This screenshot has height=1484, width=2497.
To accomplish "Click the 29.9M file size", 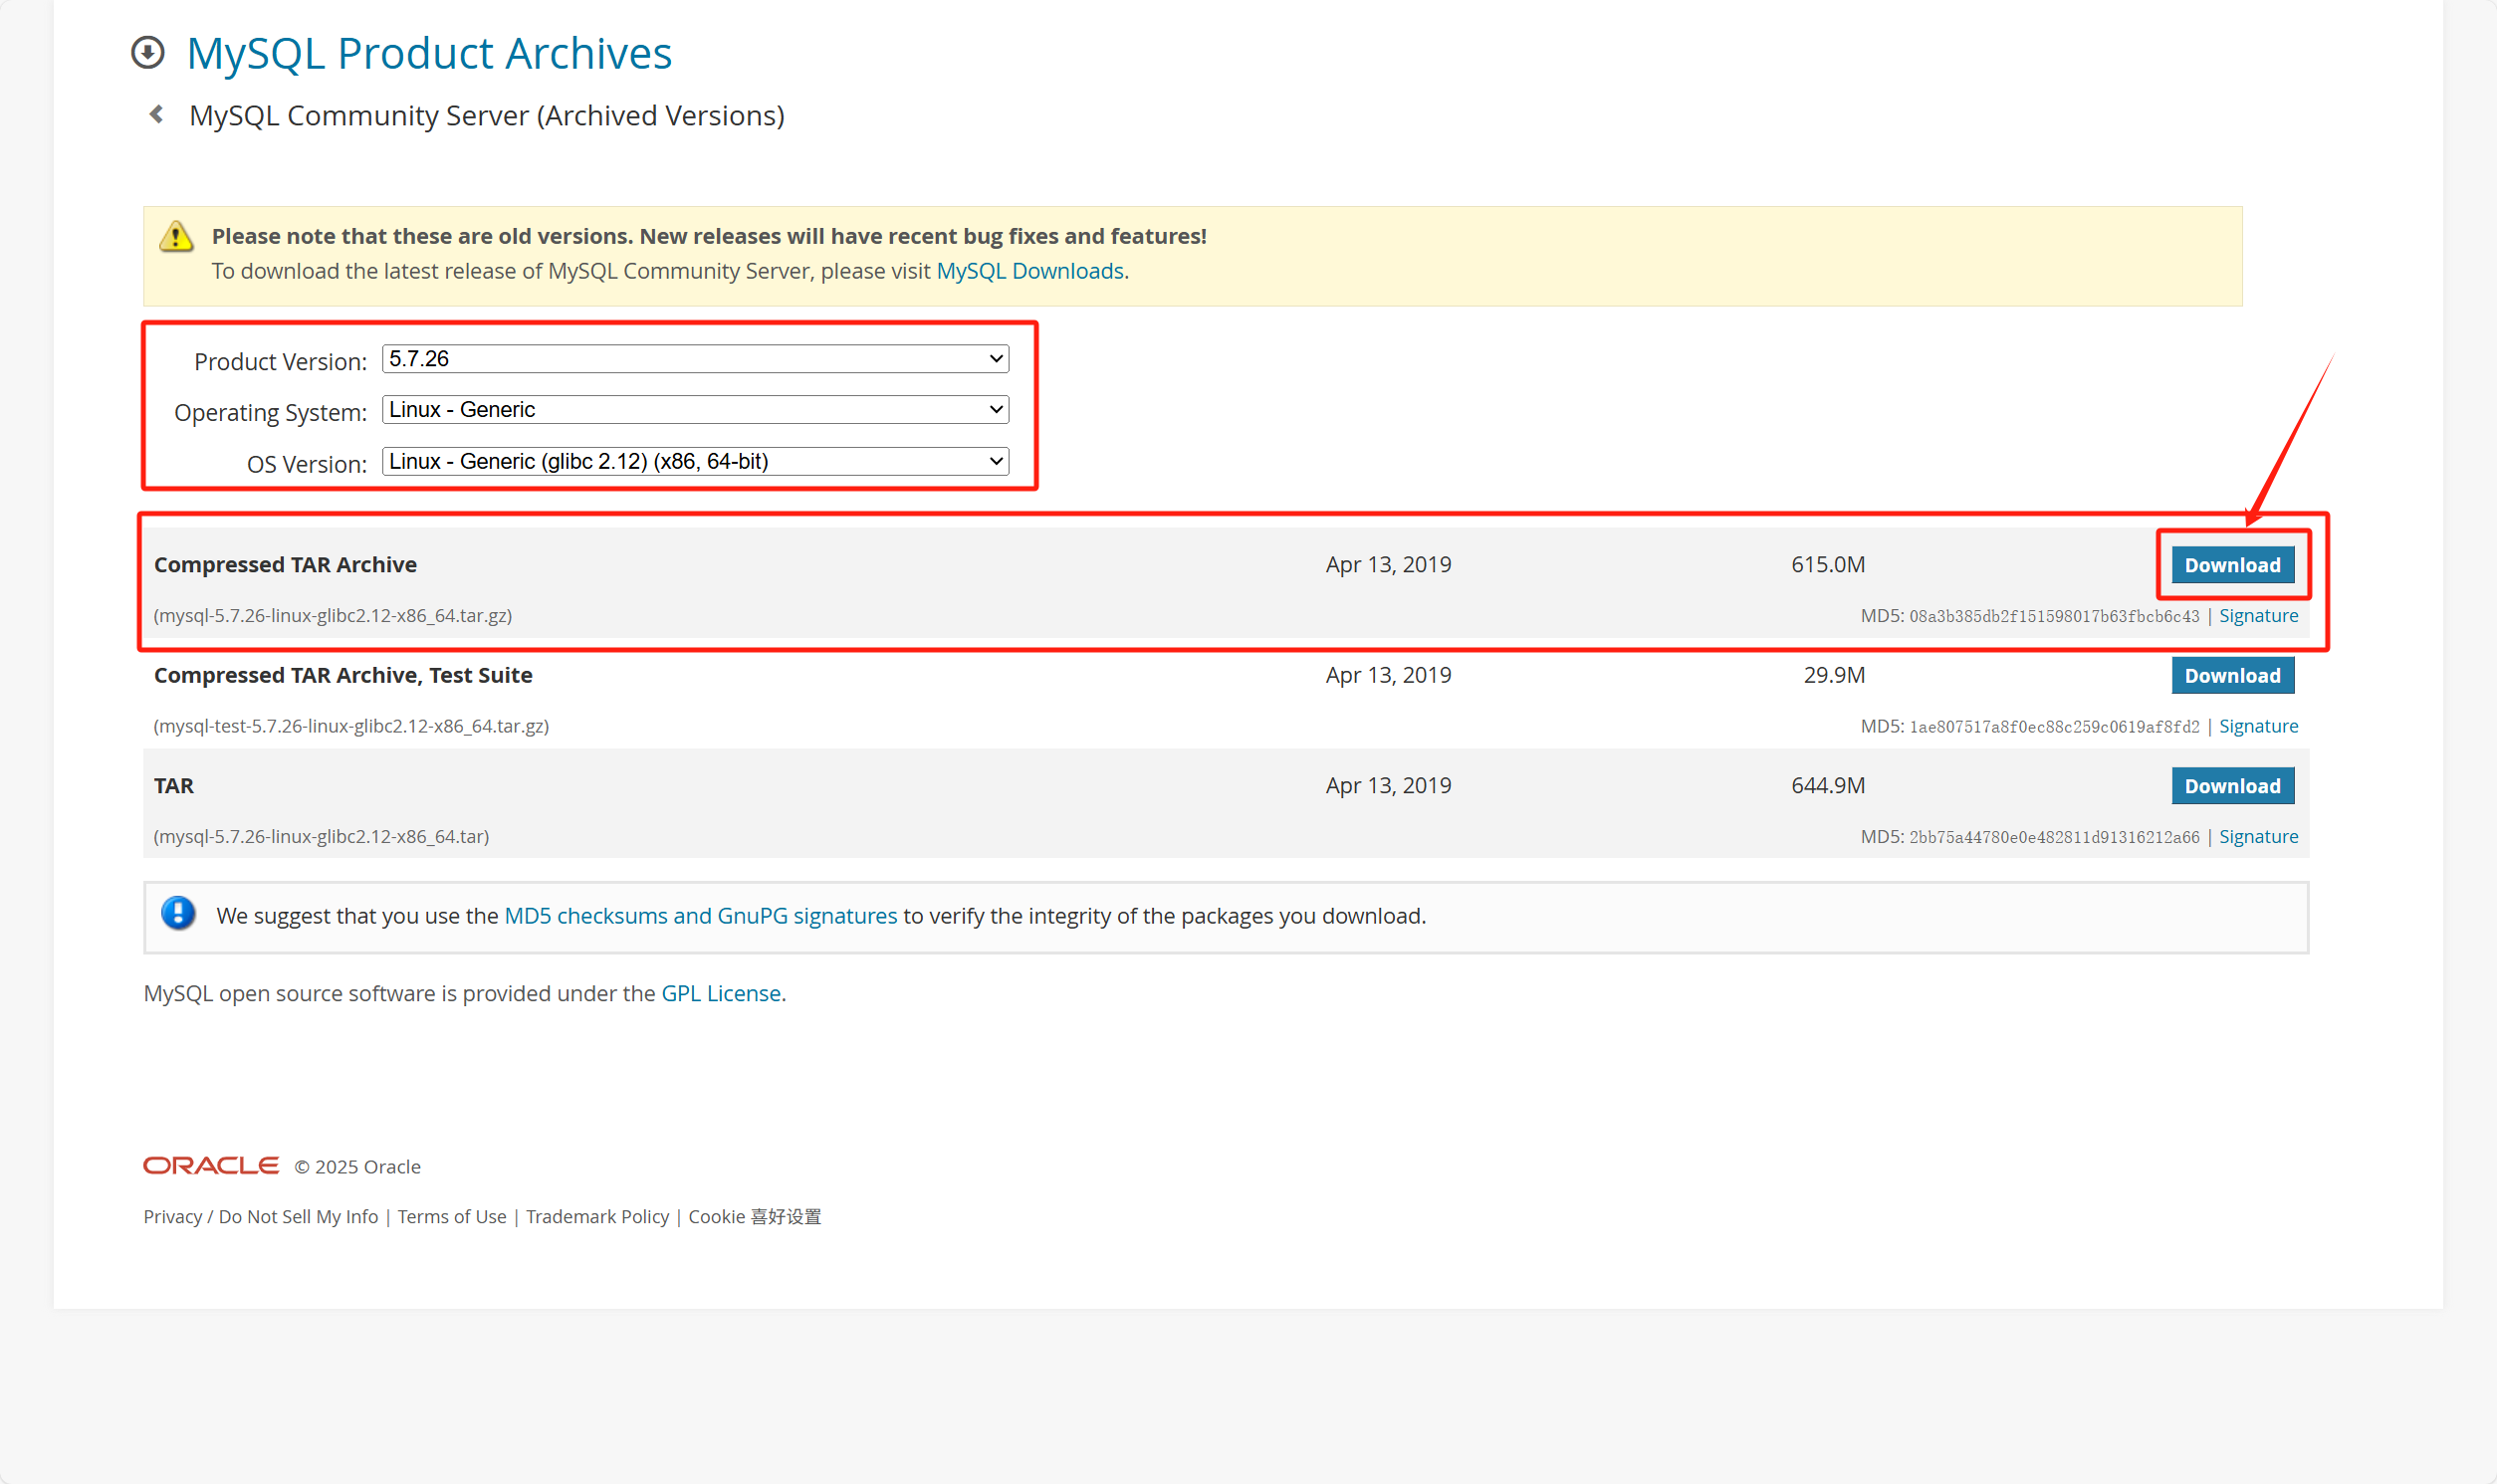I will click(x=1834, y=675).
